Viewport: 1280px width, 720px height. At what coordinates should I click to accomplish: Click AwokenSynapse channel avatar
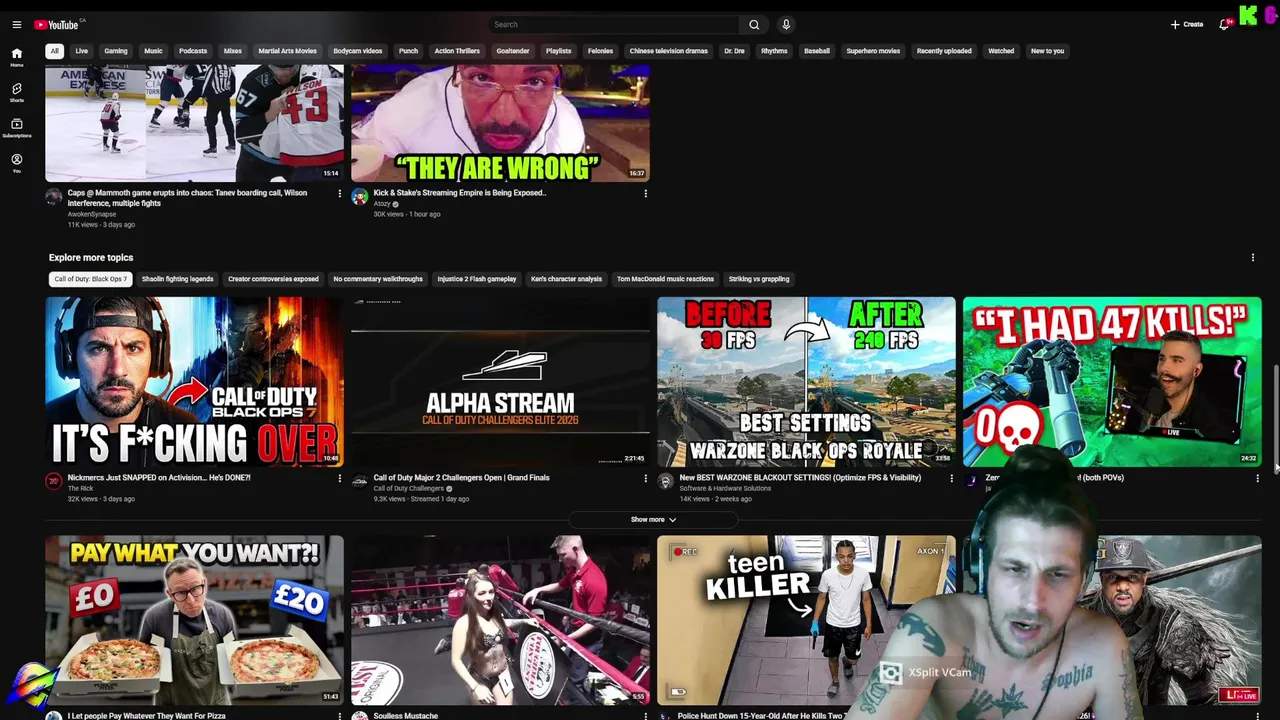coord(54,197)
